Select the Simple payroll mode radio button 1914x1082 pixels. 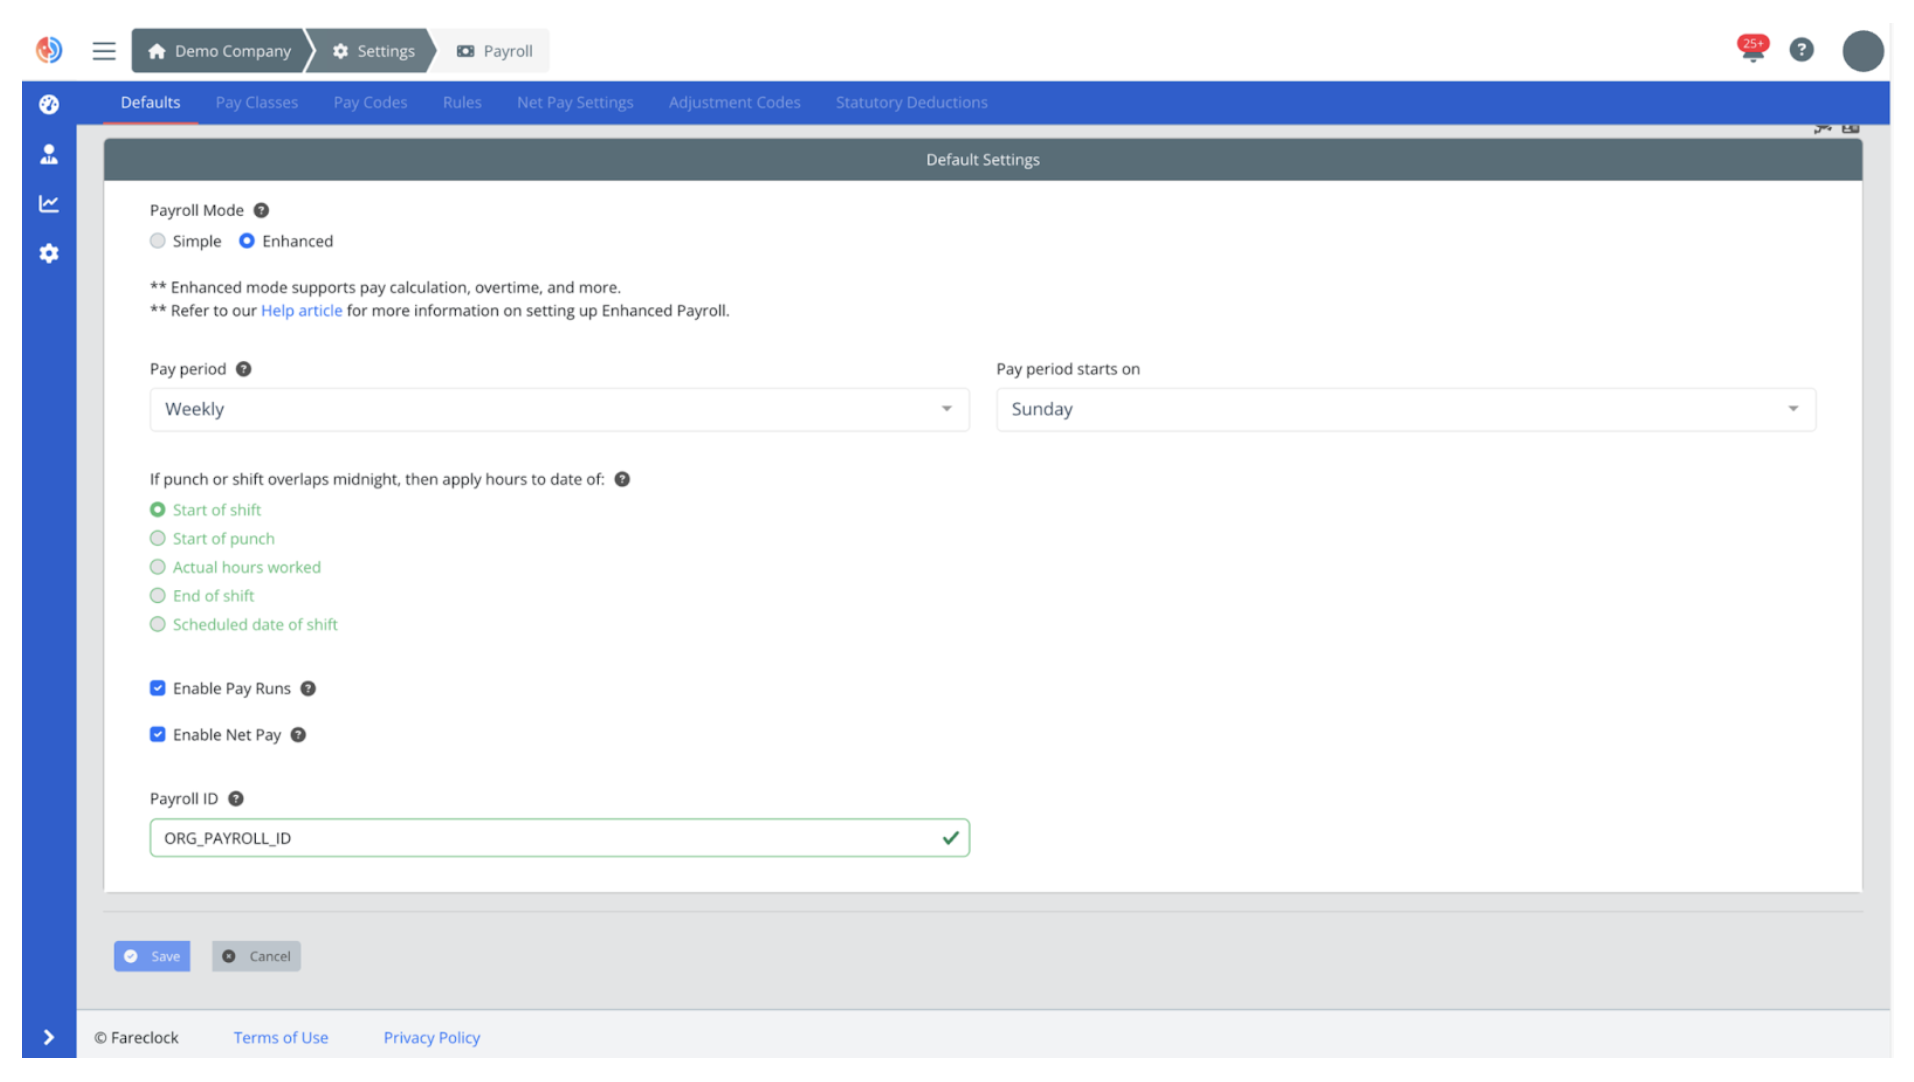[157, 240]
